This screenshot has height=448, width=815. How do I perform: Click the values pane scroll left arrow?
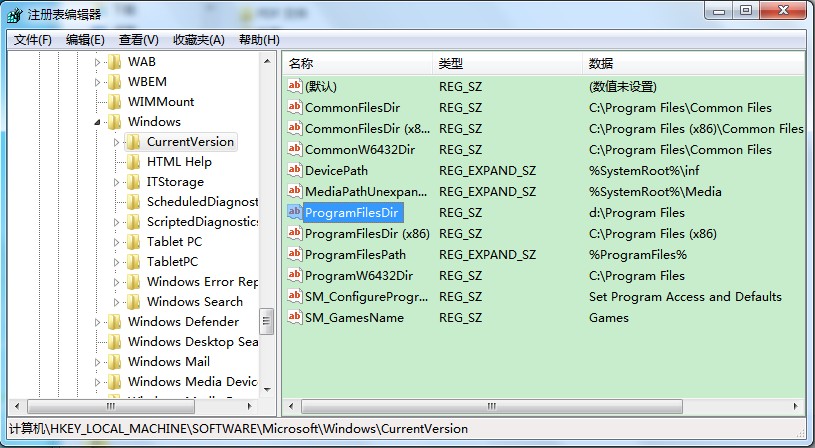click(291, 406)
